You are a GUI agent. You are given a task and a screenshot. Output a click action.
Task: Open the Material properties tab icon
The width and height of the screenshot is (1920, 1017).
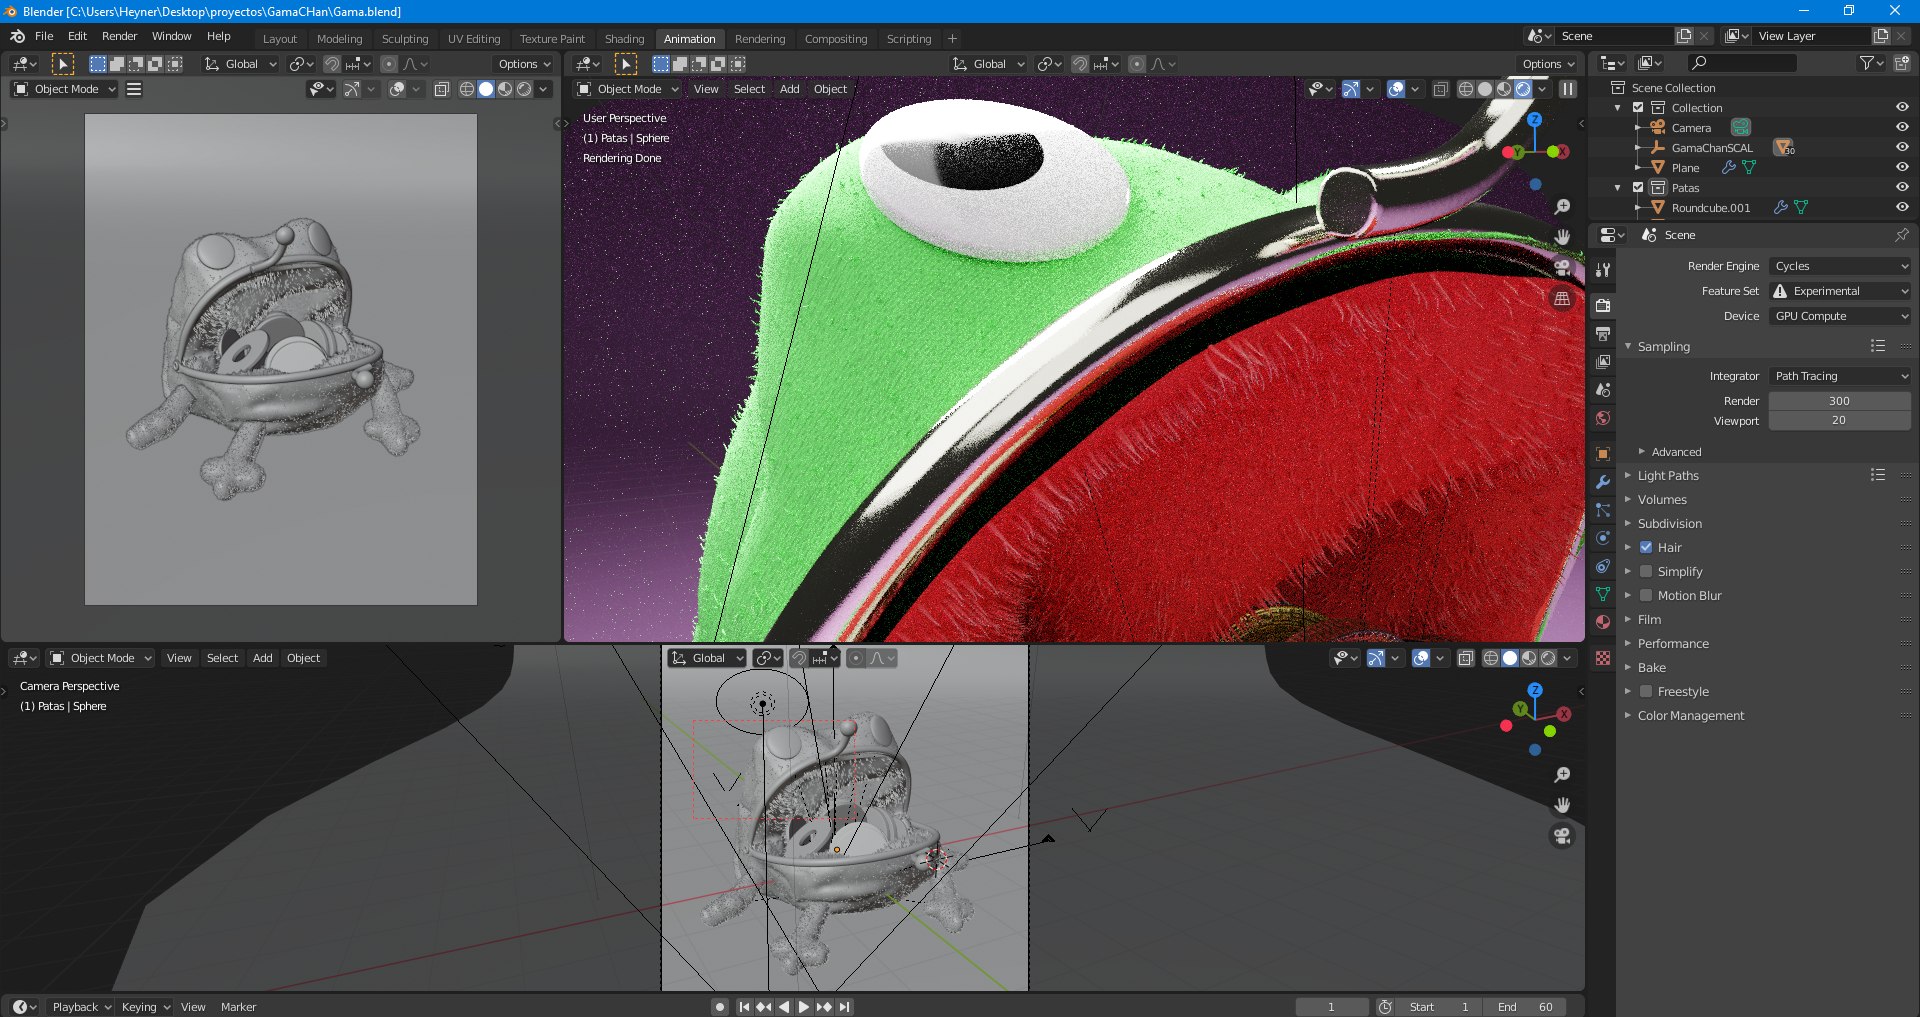click(1603, 622)
